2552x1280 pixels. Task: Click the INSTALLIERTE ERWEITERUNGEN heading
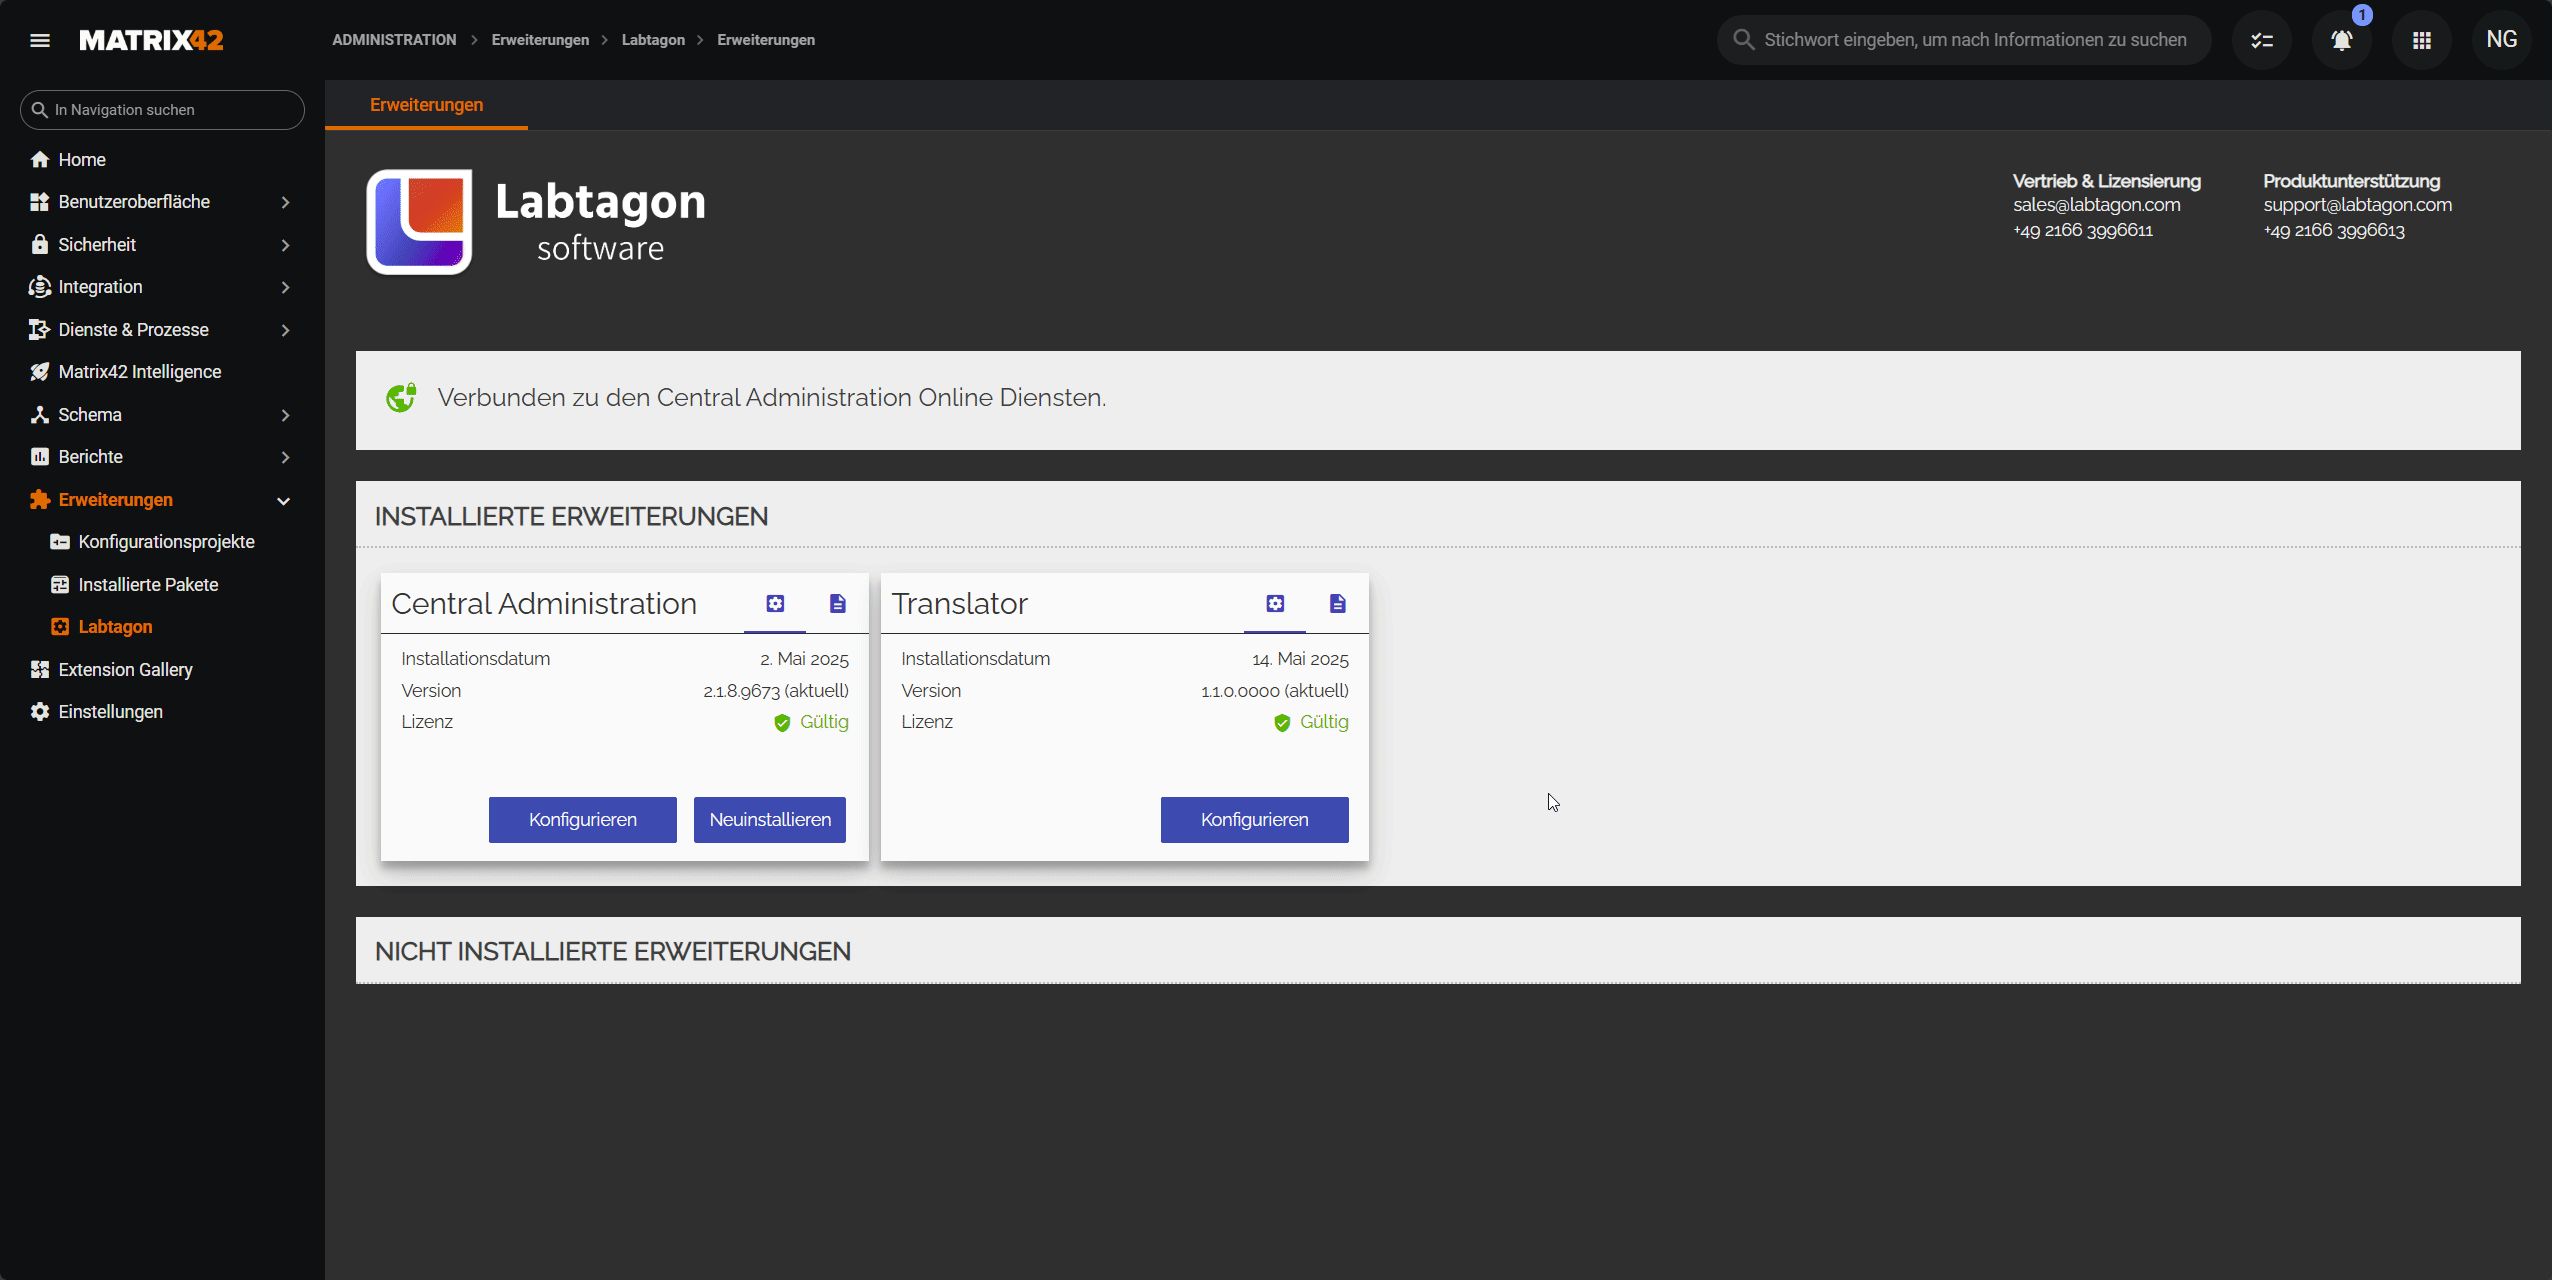[571, 516]
